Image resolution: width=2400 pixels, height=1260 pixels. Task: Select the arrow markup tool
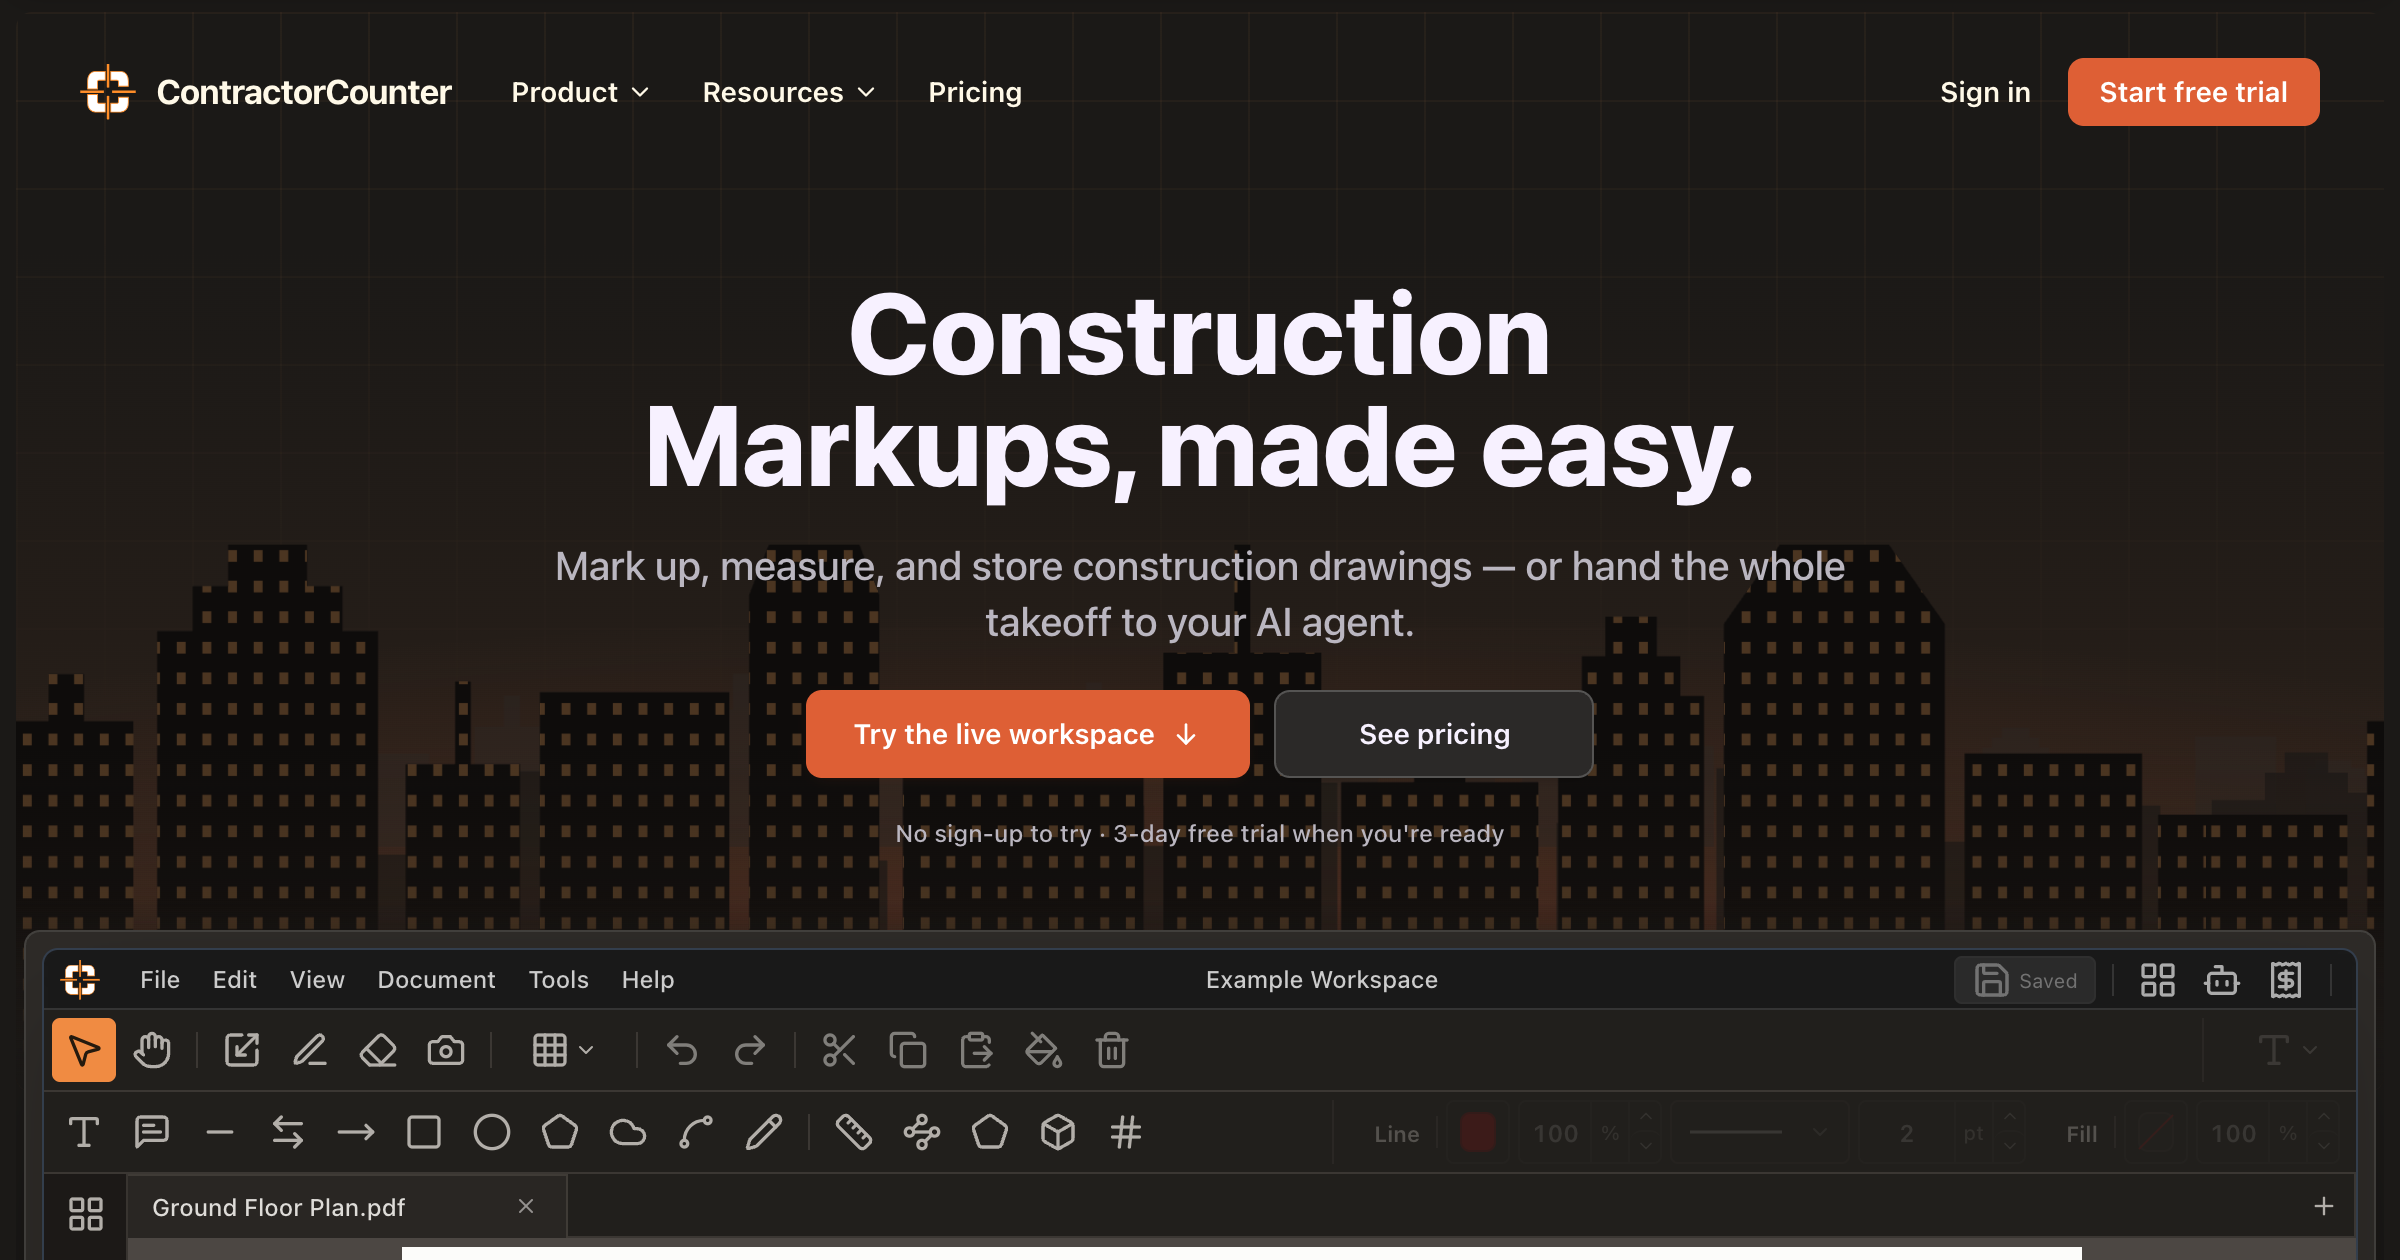[x=356, y=1132]
